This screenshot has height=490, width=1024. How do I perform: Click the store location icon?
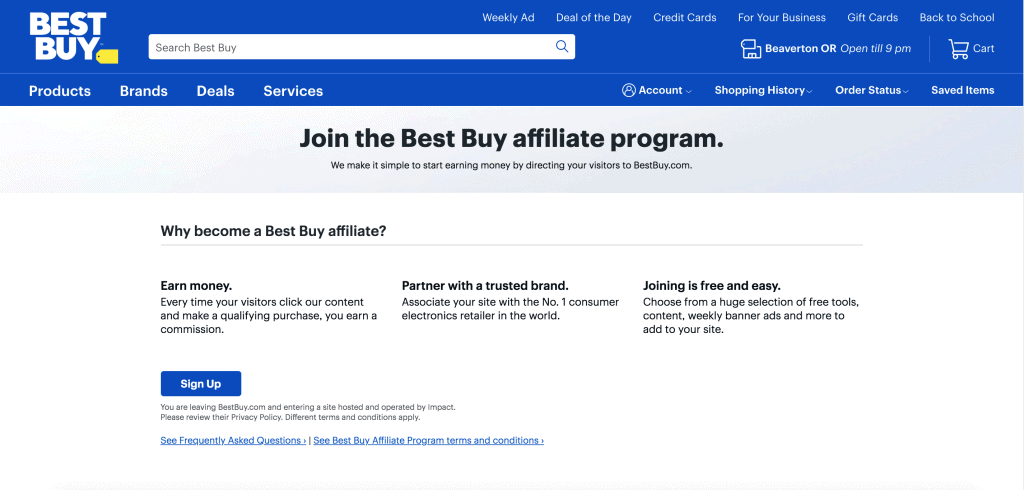click(751, 48)
